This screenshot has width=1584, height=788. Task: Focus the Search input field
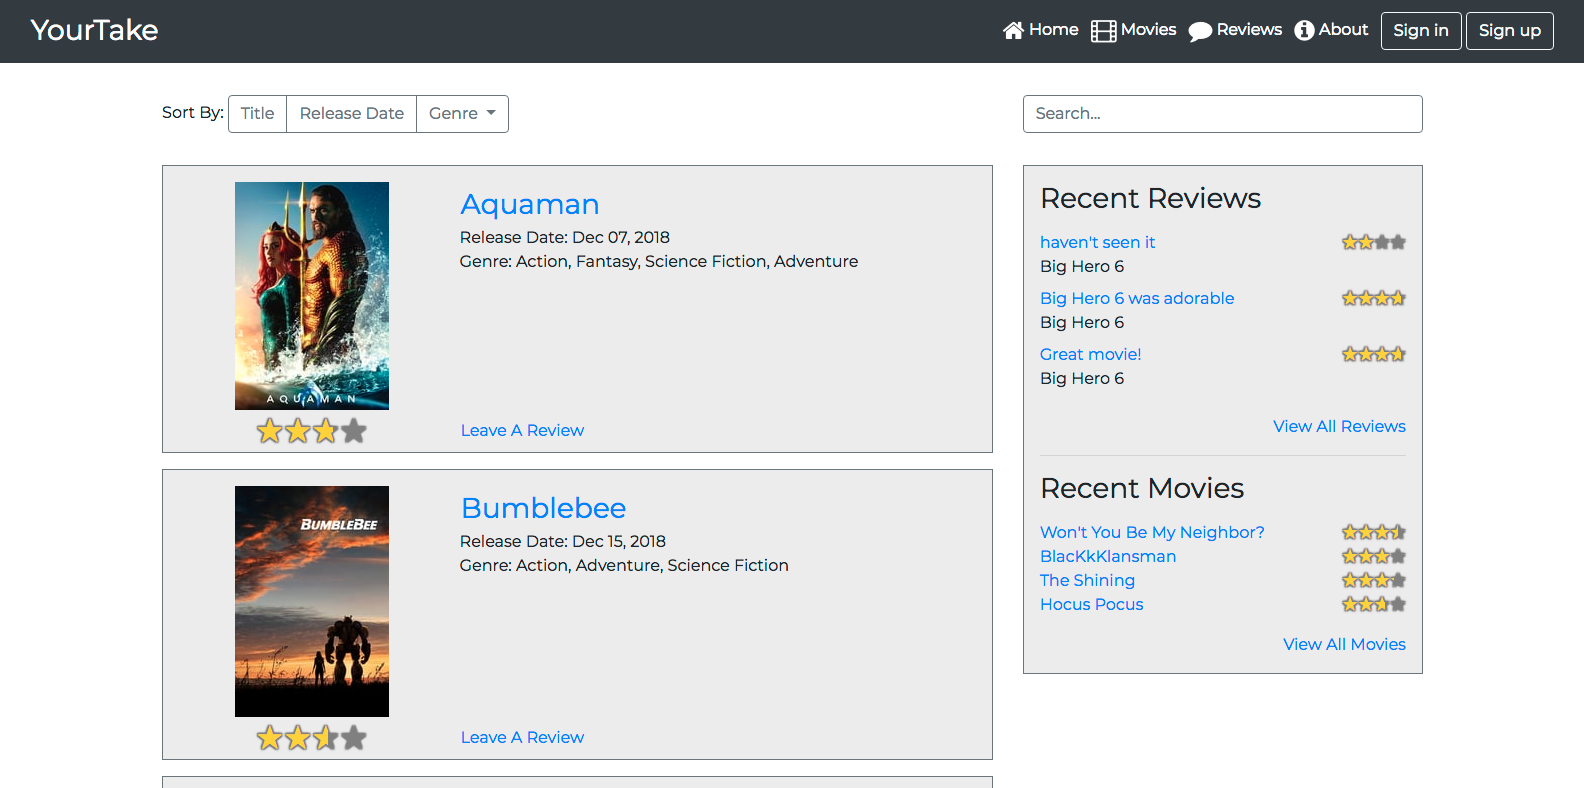1222,114
